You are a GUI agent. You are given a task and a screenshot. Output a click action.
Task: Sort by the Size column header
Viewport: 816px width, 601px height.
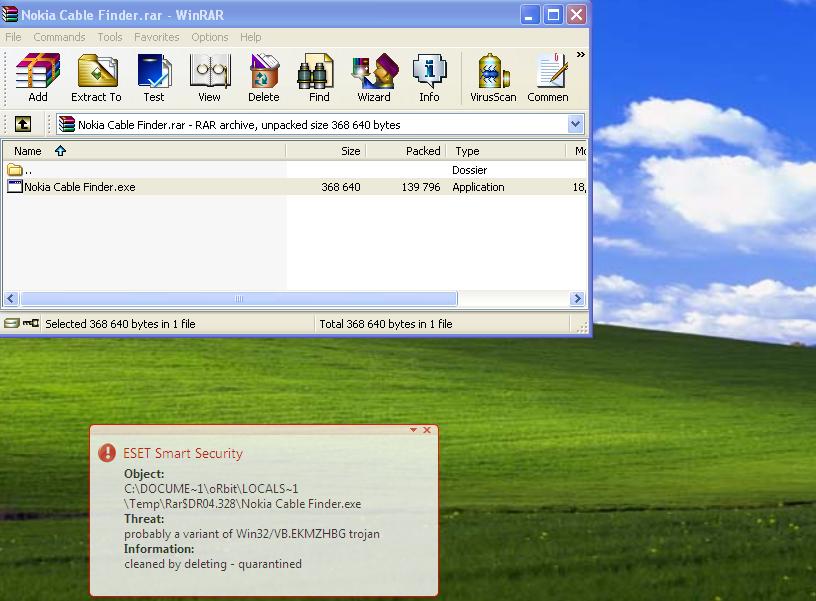326,151
